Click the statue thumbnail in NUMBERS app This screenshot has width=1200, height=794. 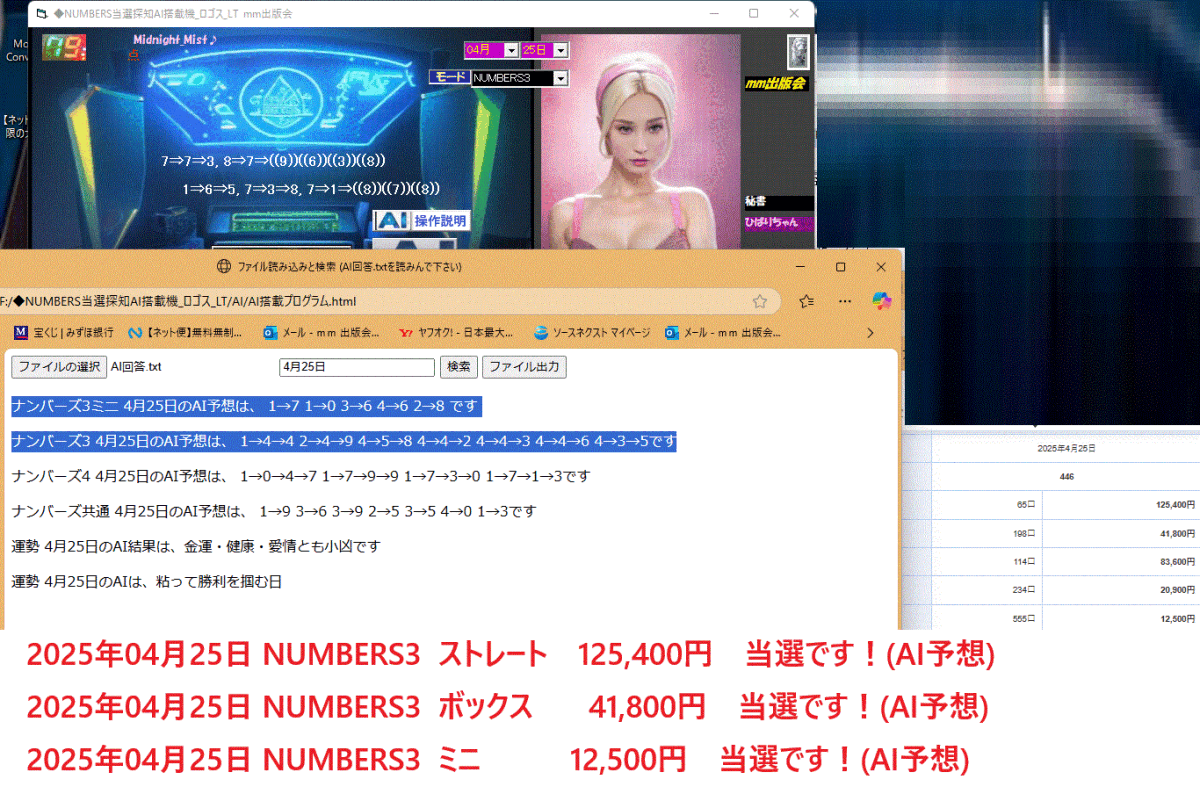pyautogui.click(x=797, y=50)
